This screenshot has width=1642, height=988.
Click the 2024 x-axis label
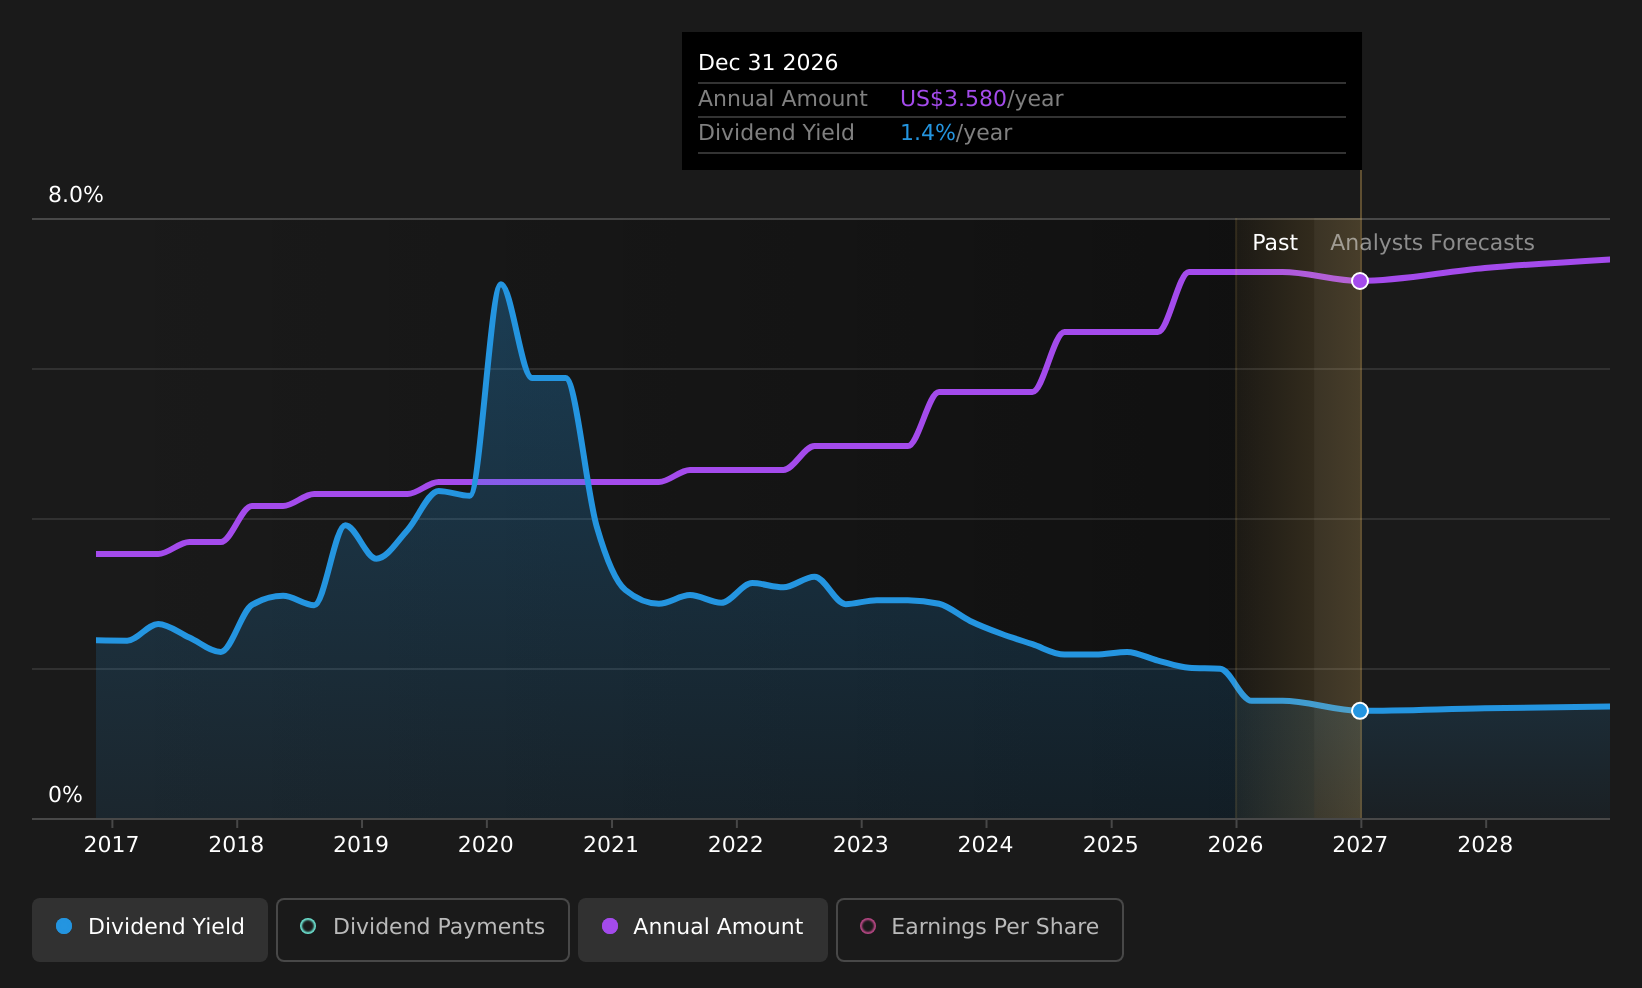[x=986, y=845]
